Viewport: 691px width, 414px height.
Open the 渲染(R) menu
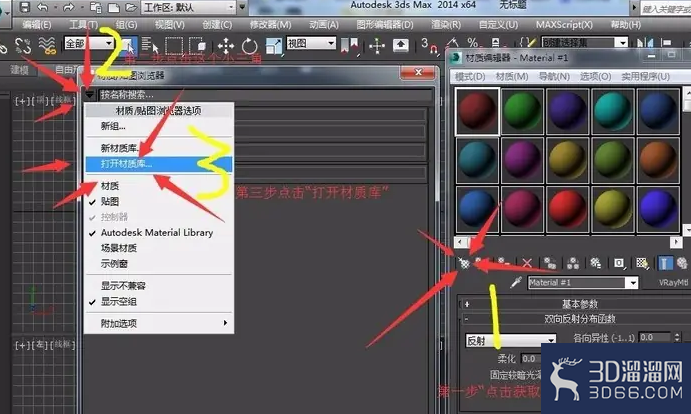click(x=446, y=25)
